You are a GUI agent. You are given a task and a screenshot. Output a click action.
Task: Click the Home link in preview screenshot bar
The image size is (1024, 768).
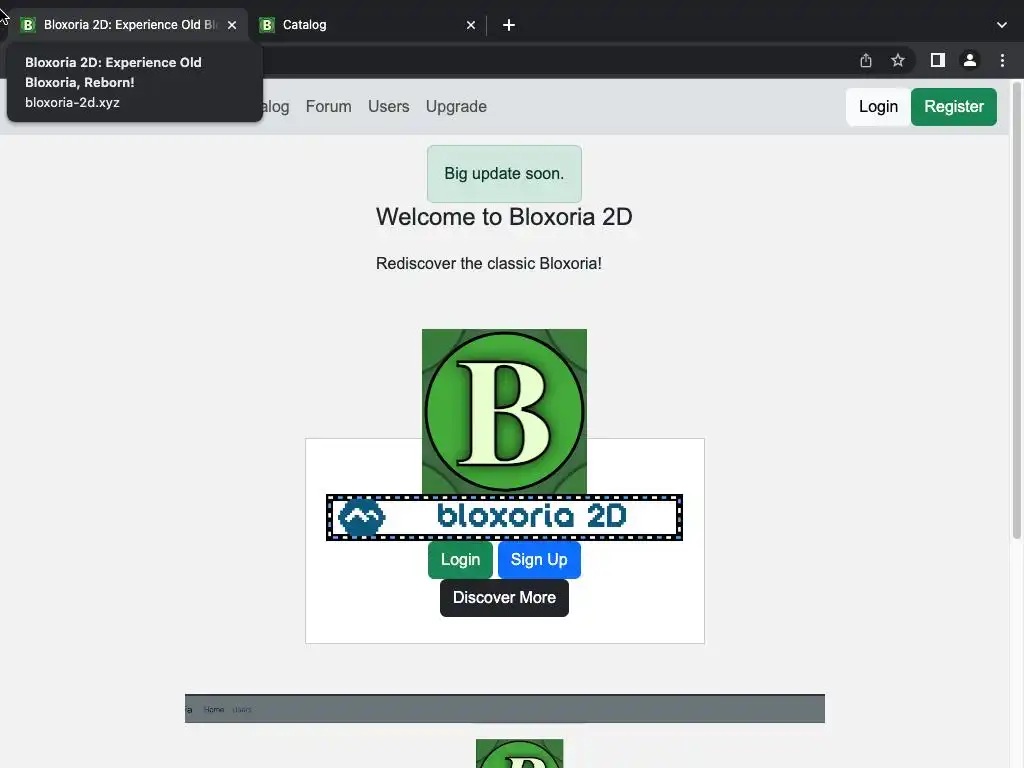[x=214, y=709]
